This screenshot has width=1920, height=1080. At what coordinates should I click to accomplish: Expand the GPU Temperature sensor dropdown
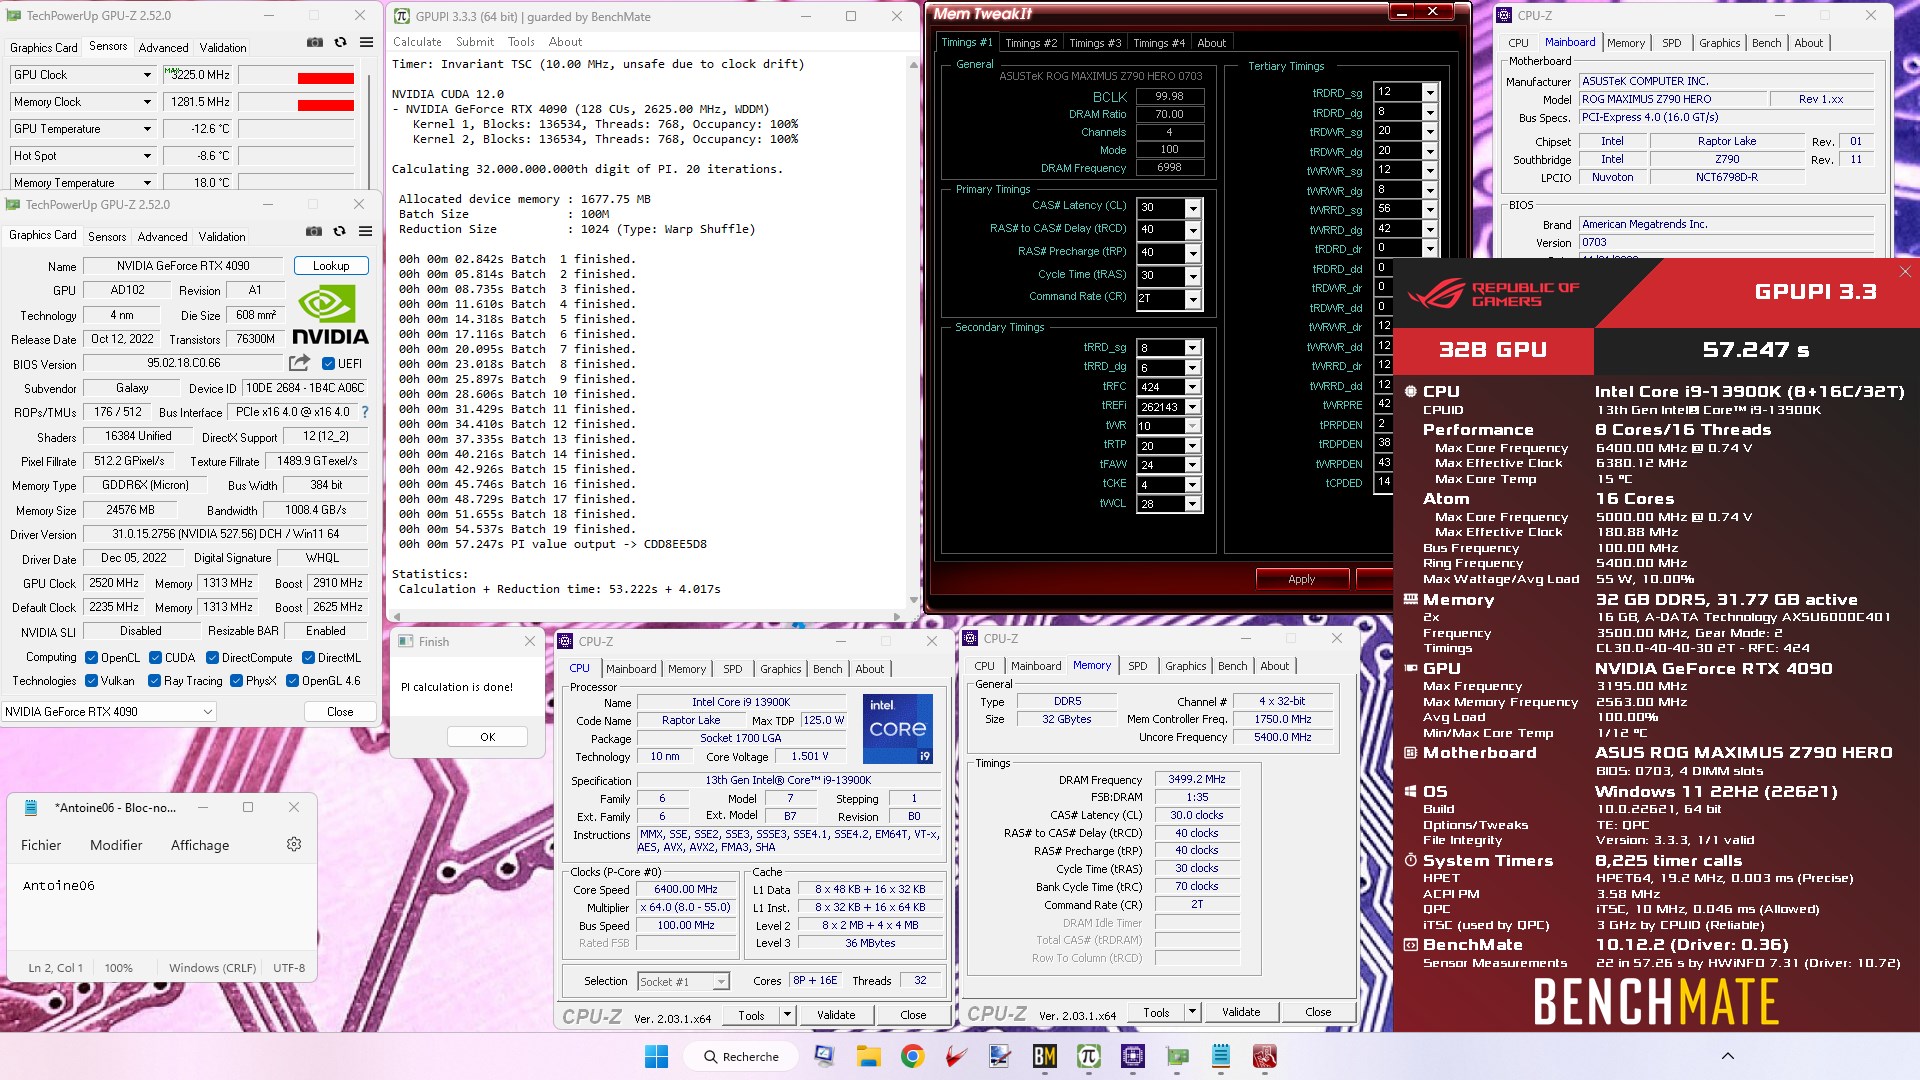pyautogui.click(x=147, y=129)
